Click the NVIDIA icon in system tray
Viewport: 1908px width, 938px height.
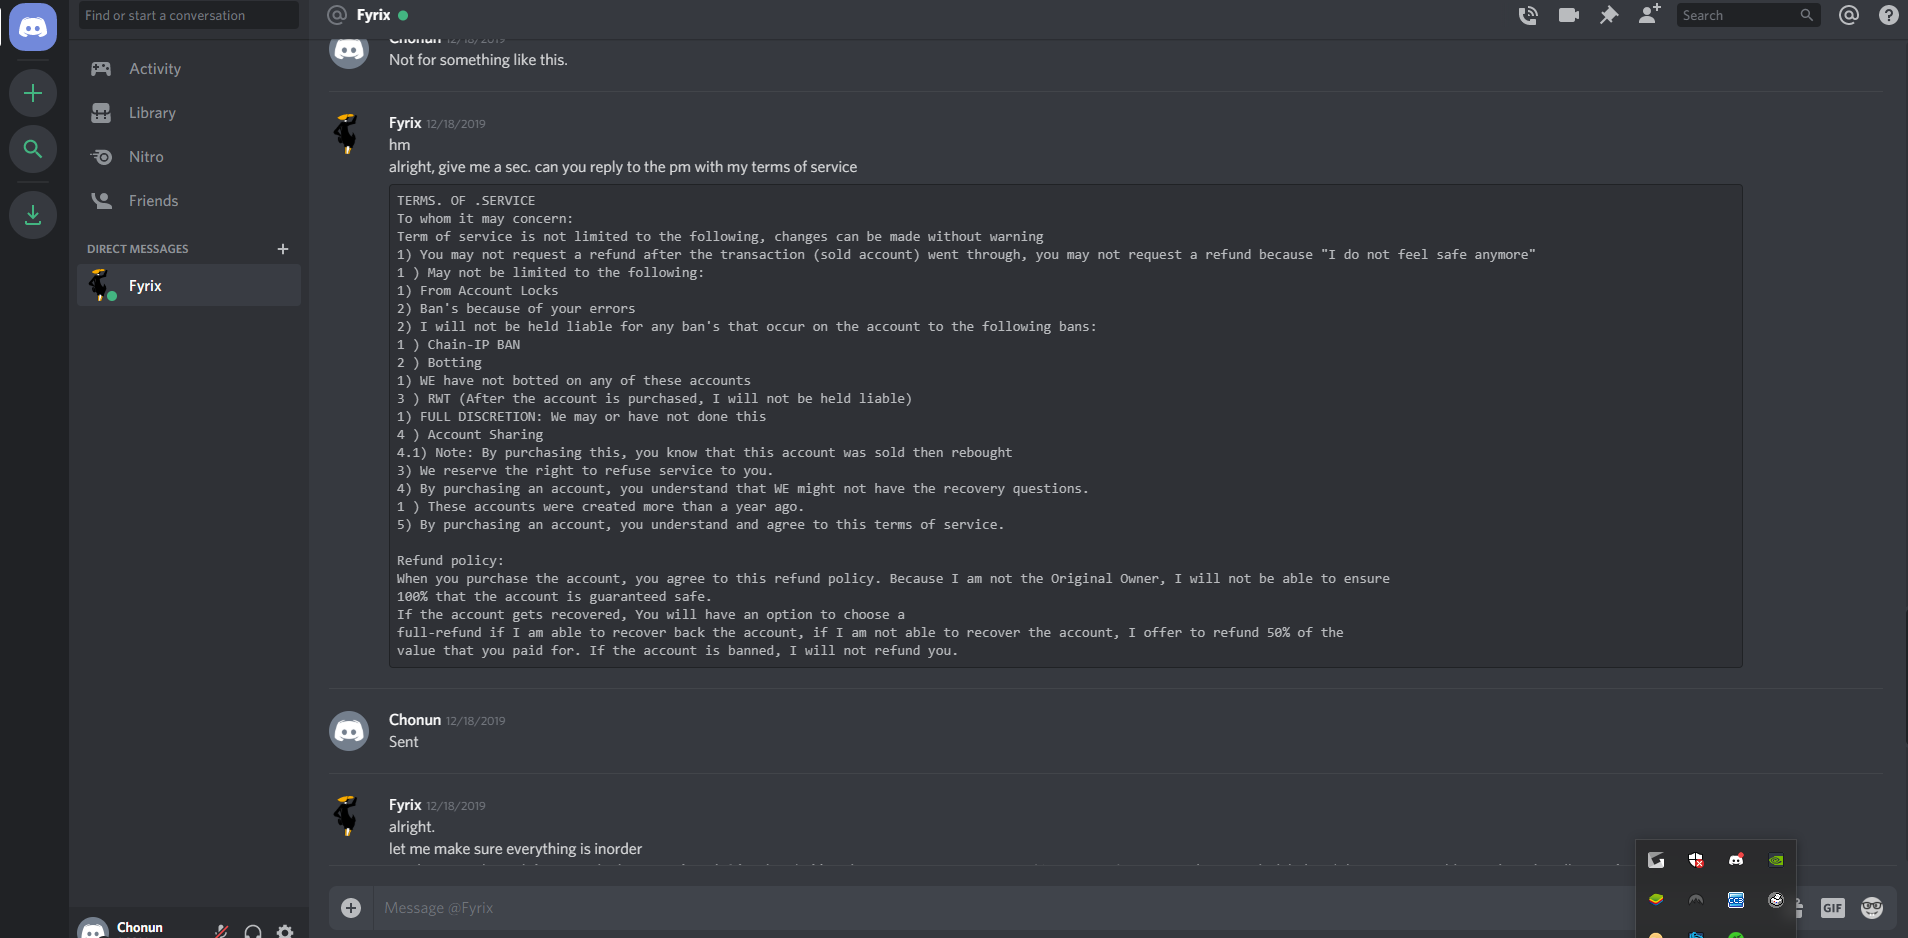coord(1776,860)
